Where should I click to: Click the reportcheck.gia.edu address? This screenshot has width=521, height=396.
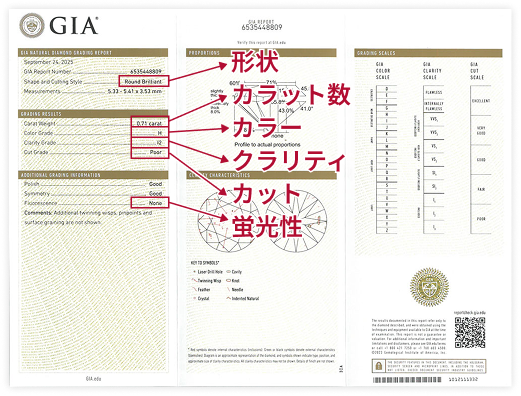469,313
